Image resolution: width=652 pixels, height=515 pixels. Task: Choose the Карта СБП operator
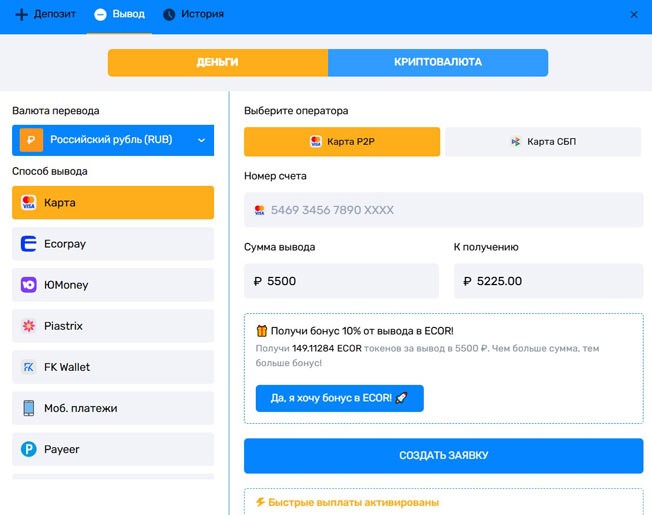click(542, 142)
